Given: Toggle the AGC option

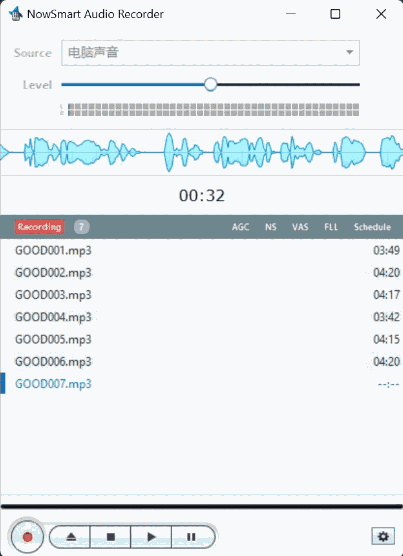Looking at the screenshot, I should coord(240,227).
